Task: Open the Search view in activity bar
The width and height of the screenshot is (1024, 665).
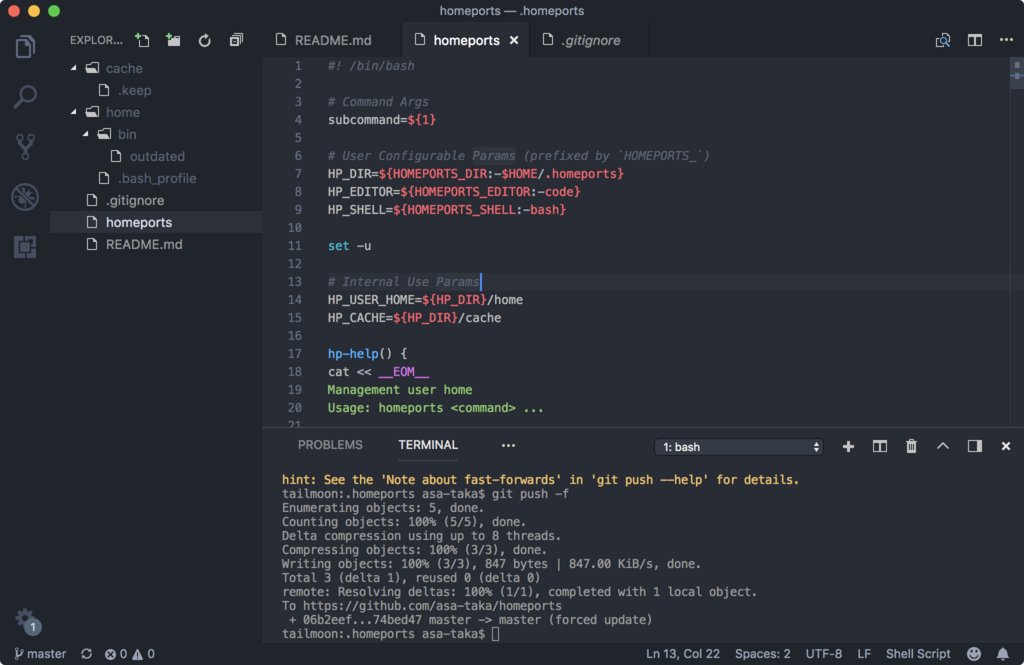Action: point(23,96)
